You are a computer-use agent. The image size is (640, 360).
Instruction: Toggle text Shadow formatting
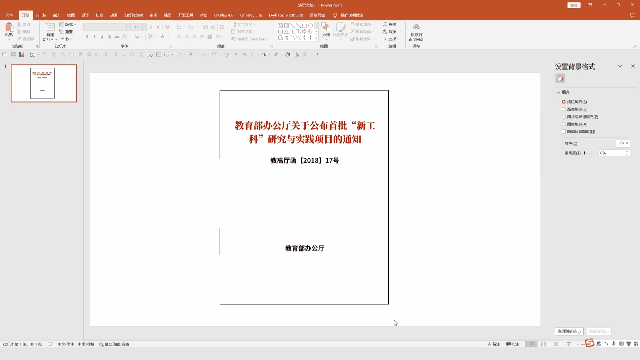click(109, 37)
